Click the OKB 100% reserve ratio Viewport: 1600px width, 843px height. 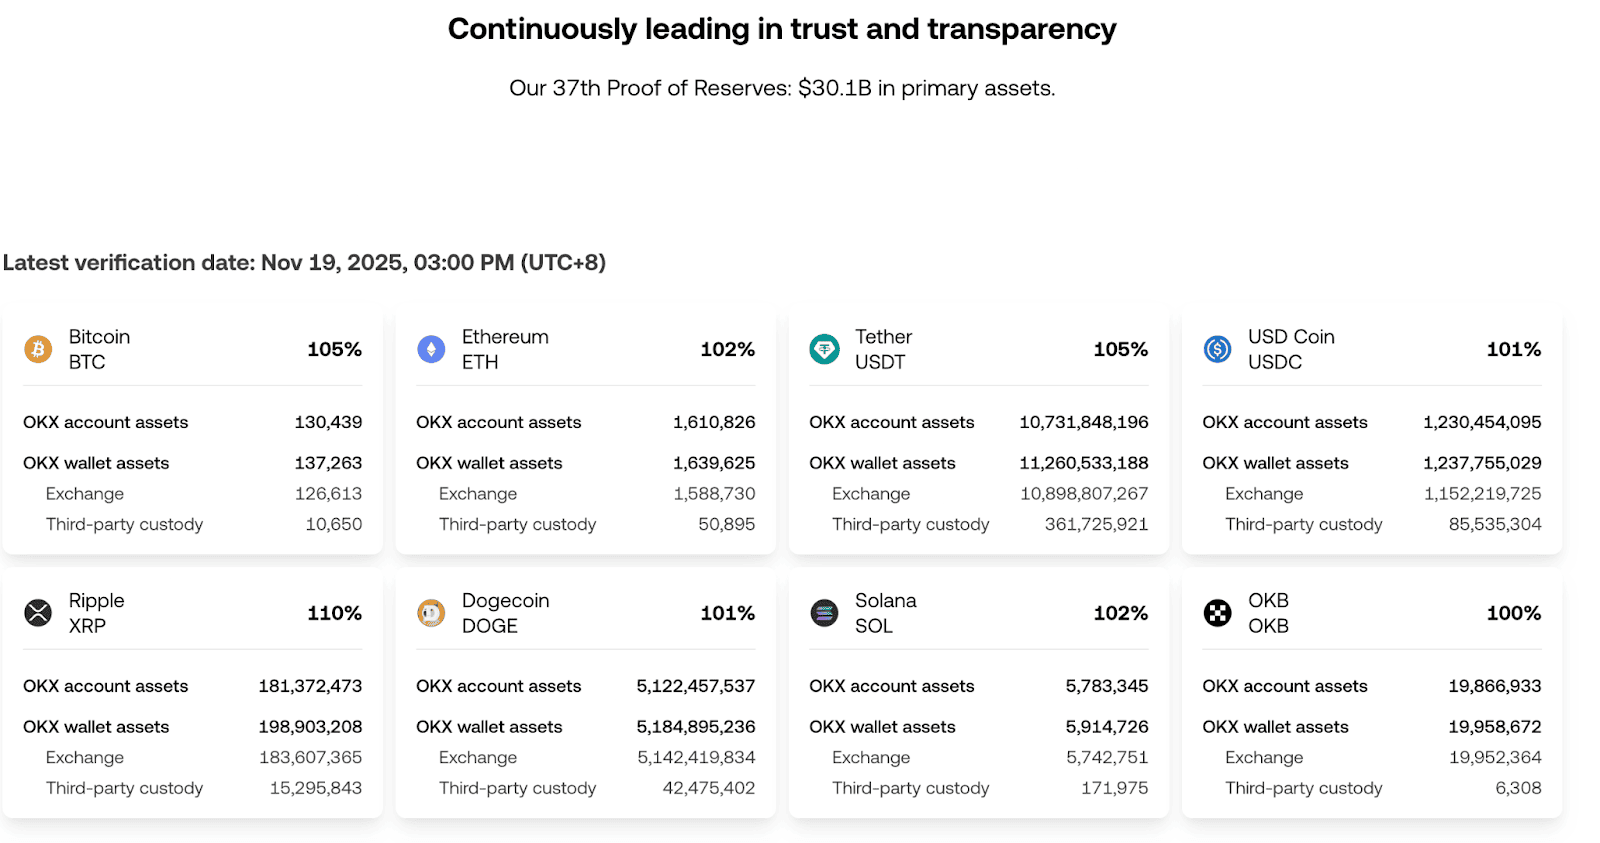click(1513, 613)
